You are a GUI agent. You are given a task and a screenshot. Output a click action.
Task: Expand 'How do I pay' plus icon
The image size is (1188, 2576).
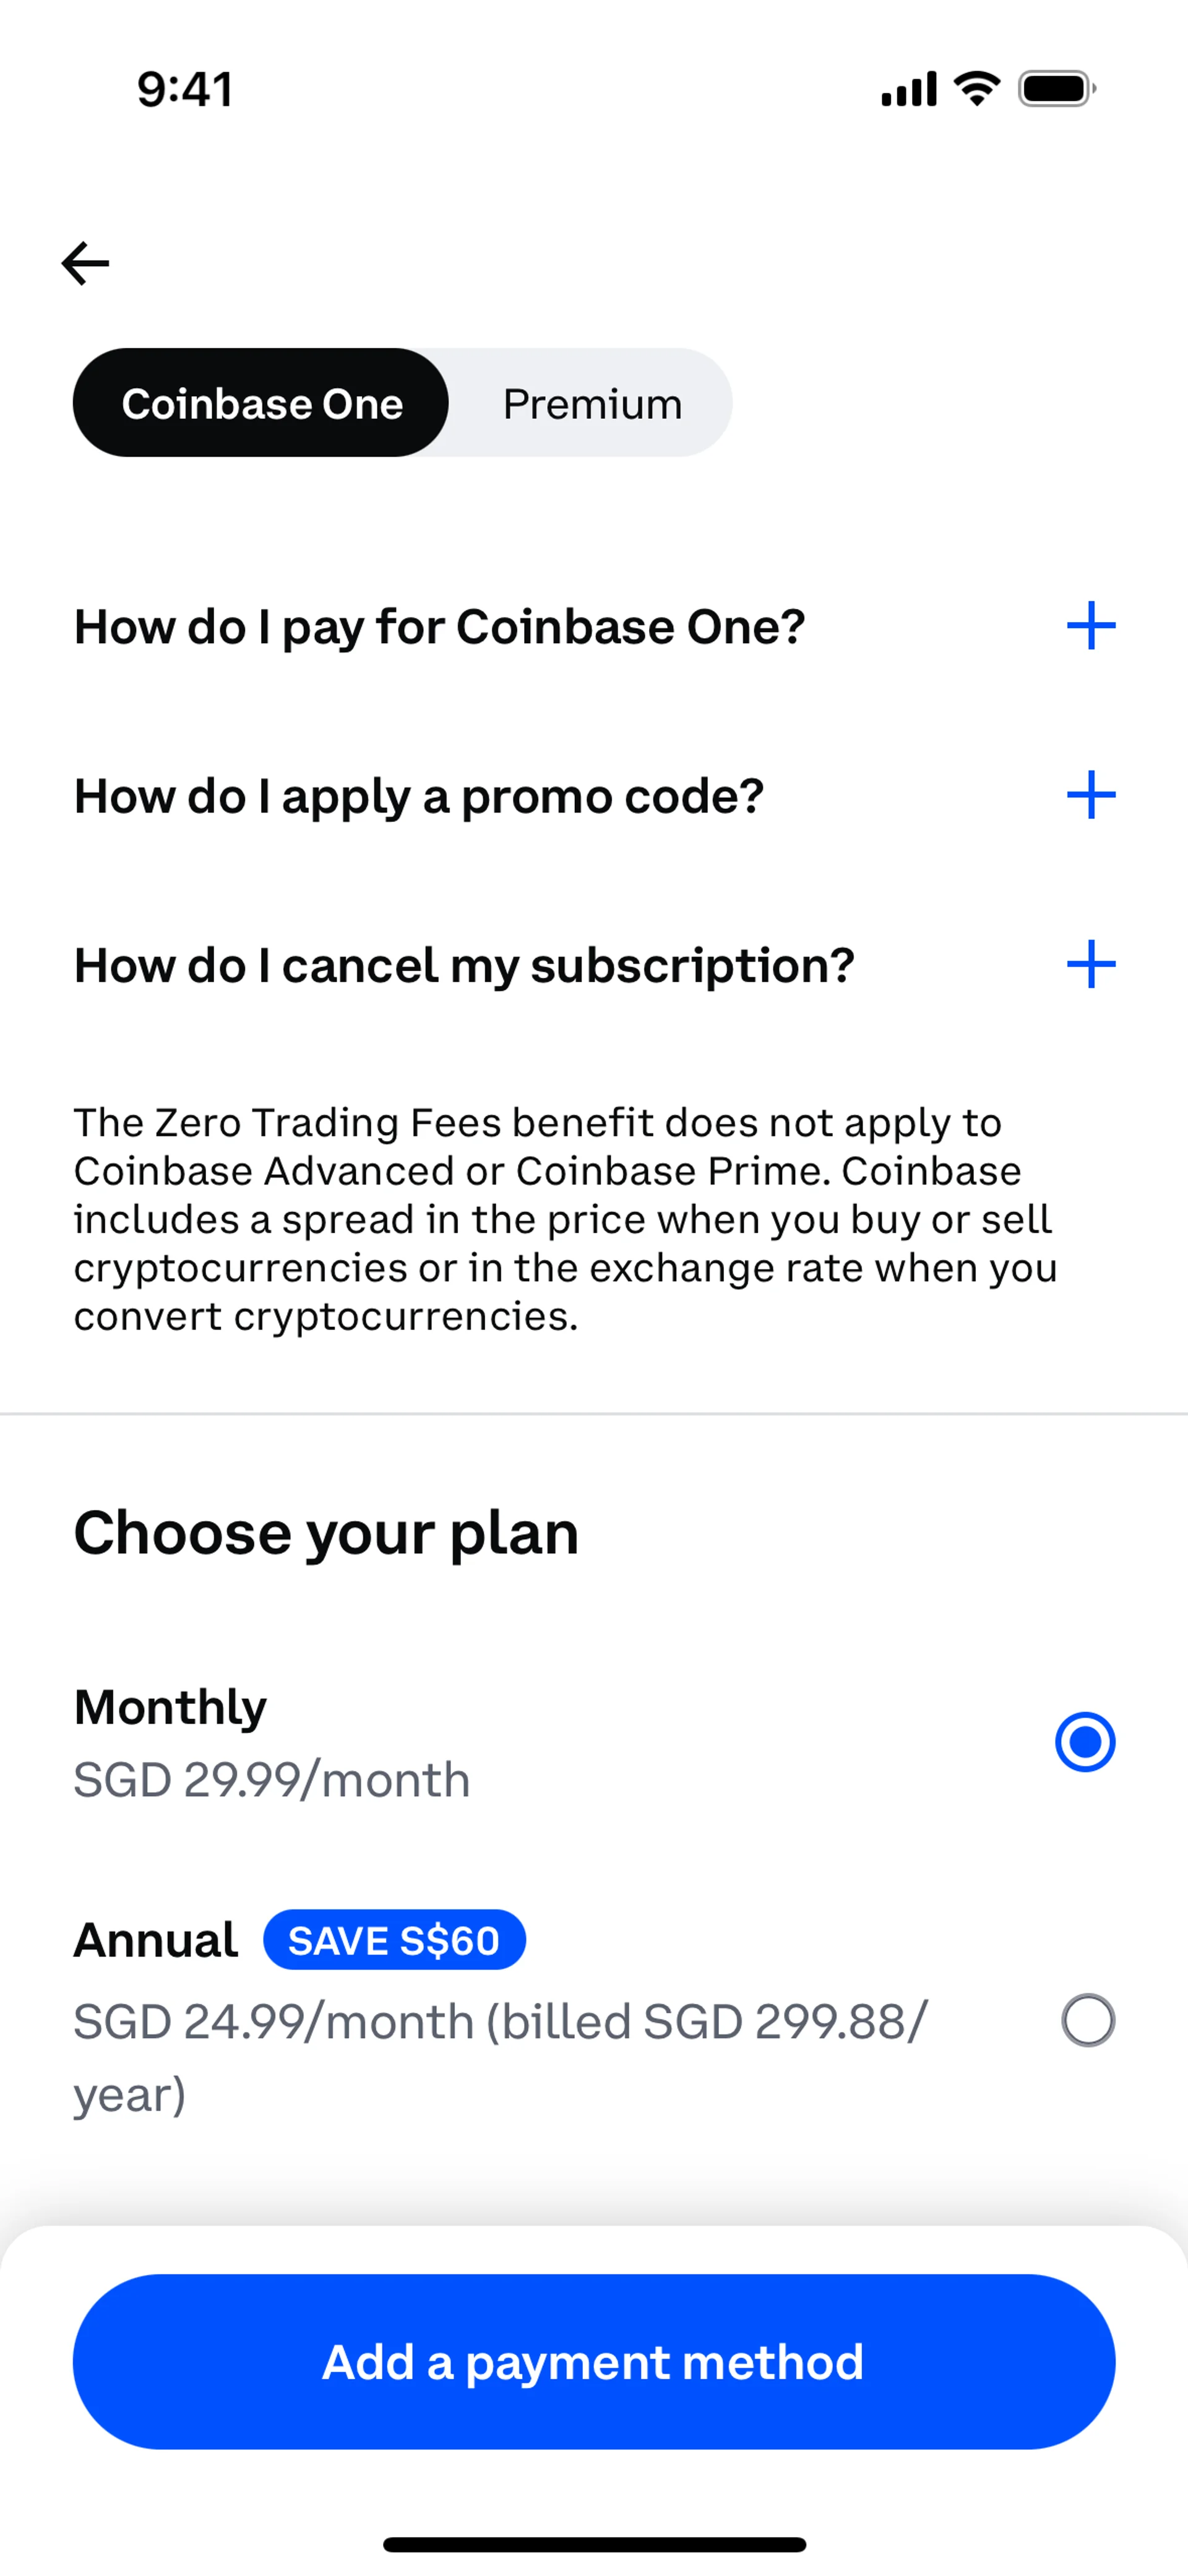point(1090,626)
